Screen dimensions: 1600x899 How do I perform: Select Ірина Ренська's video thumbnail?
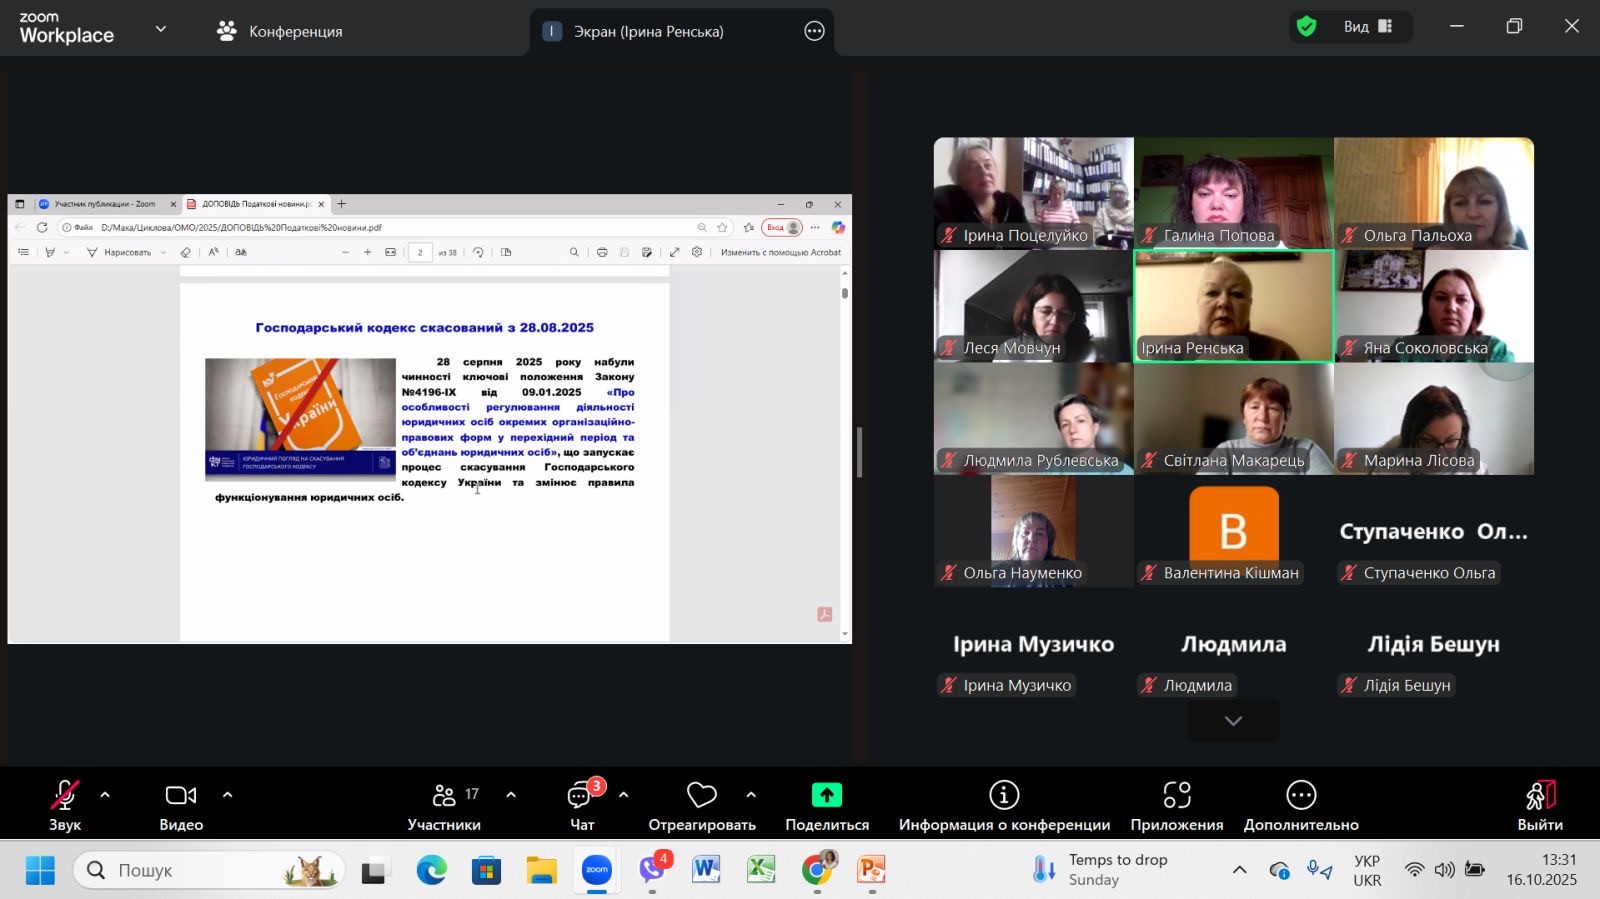click(1233, 305)
